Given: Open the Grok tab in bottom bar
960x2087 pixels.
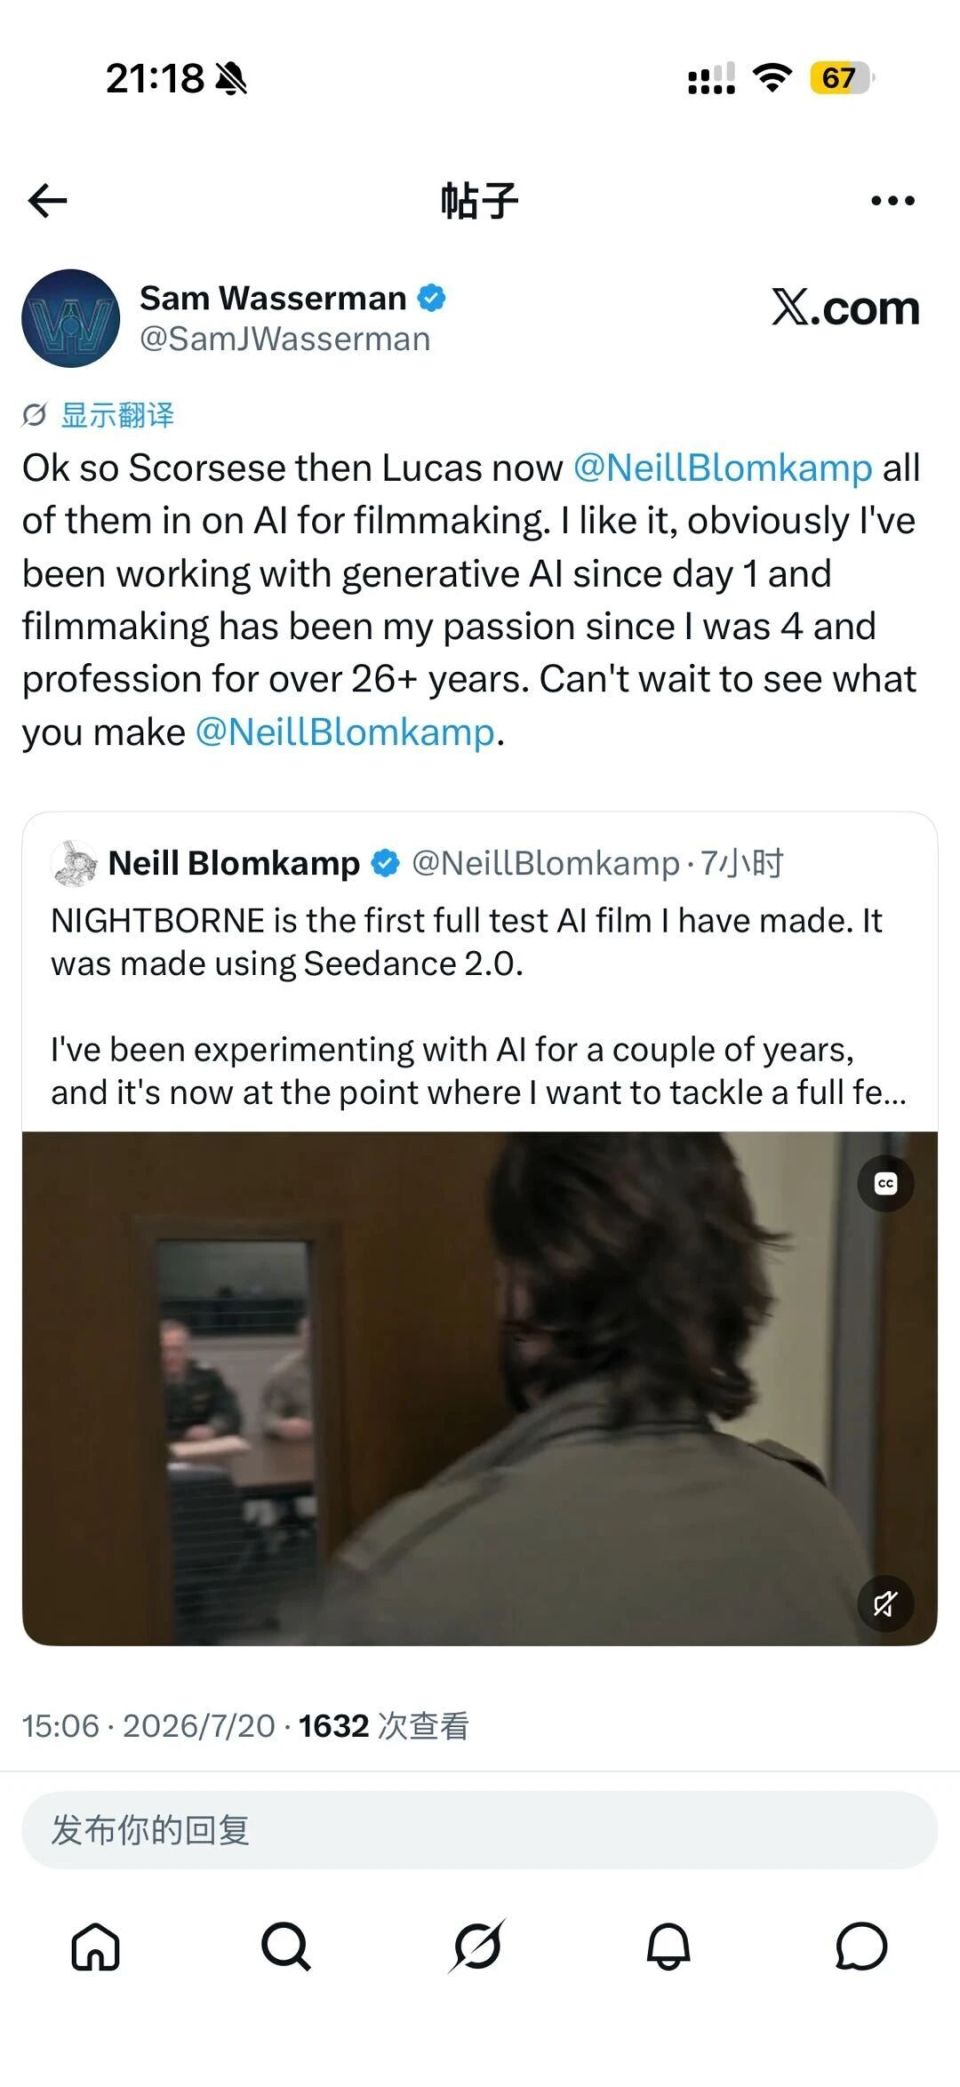Looking at the screenshot, I should (477, 1946).
